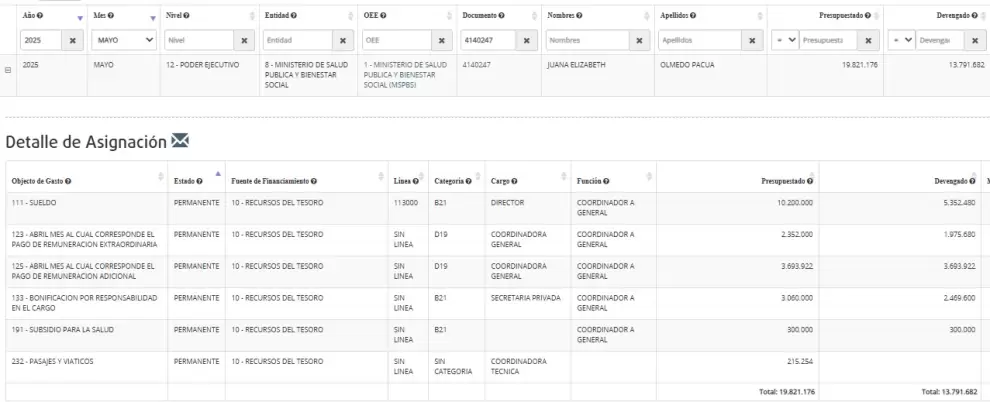Show help icon for Nivel column
The height and width of the screenshot is (402, 990).
186,15
